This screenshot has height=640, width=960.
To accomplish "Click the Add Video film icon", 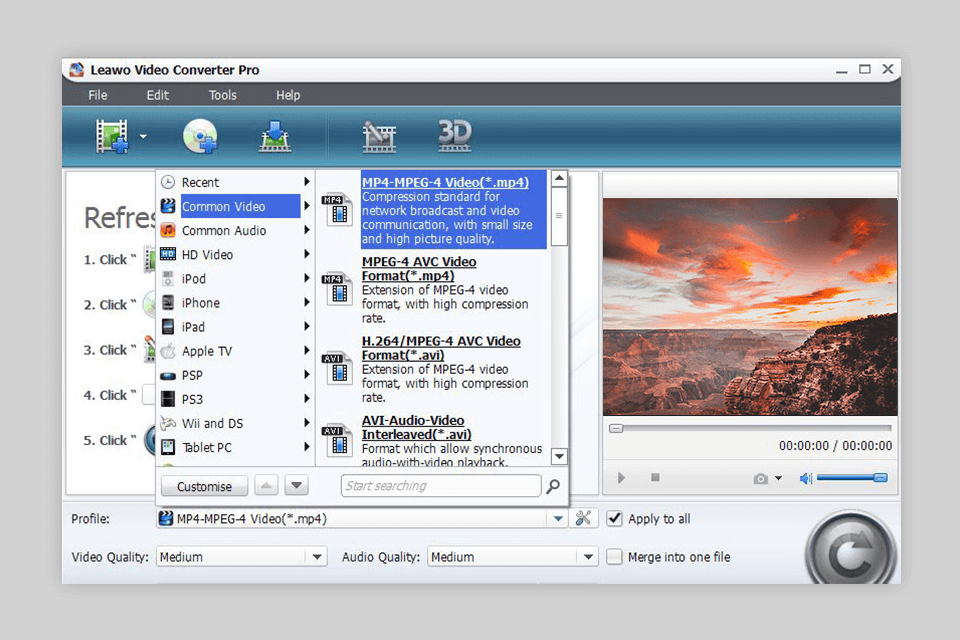I will click(113, 136).
